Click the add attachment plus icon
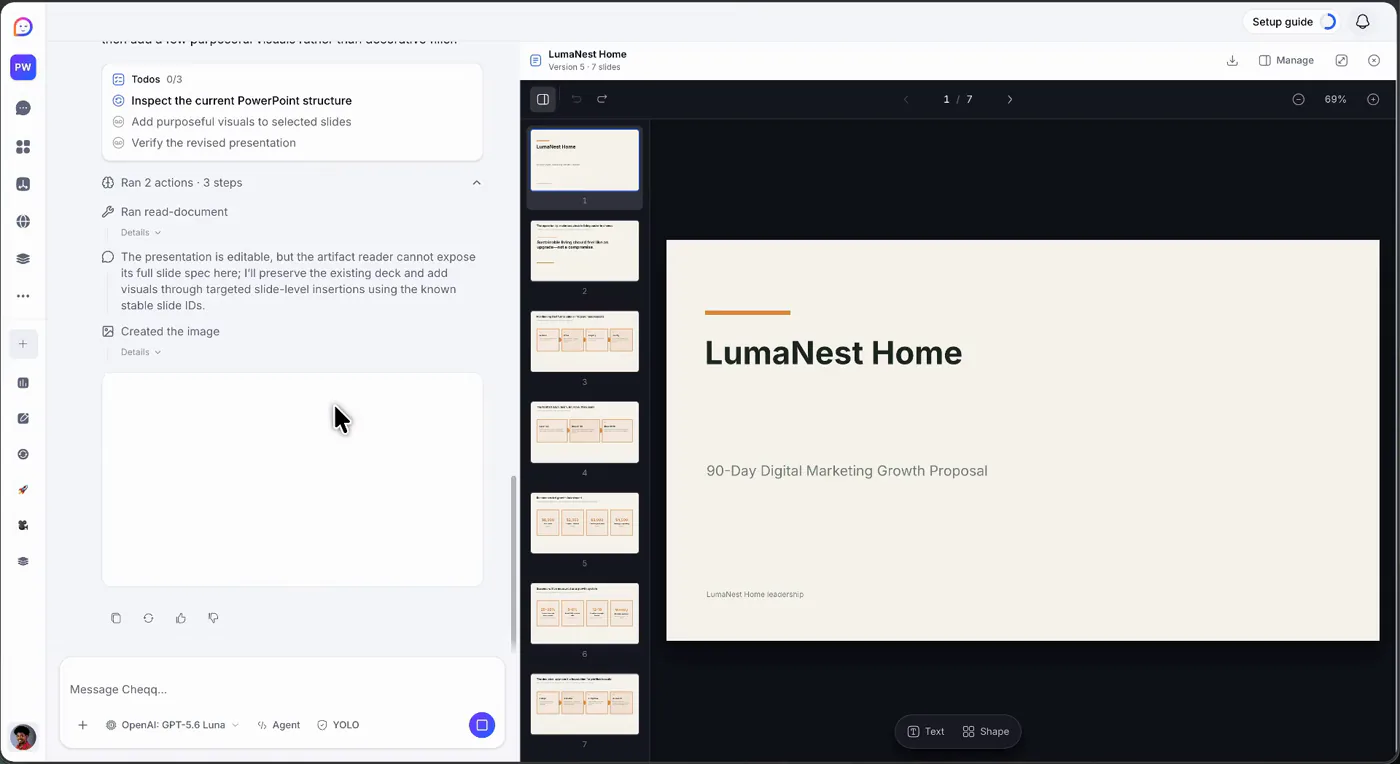Image resolution: width=1400 pixels, height=764 pixels. [x=83, y=725]
